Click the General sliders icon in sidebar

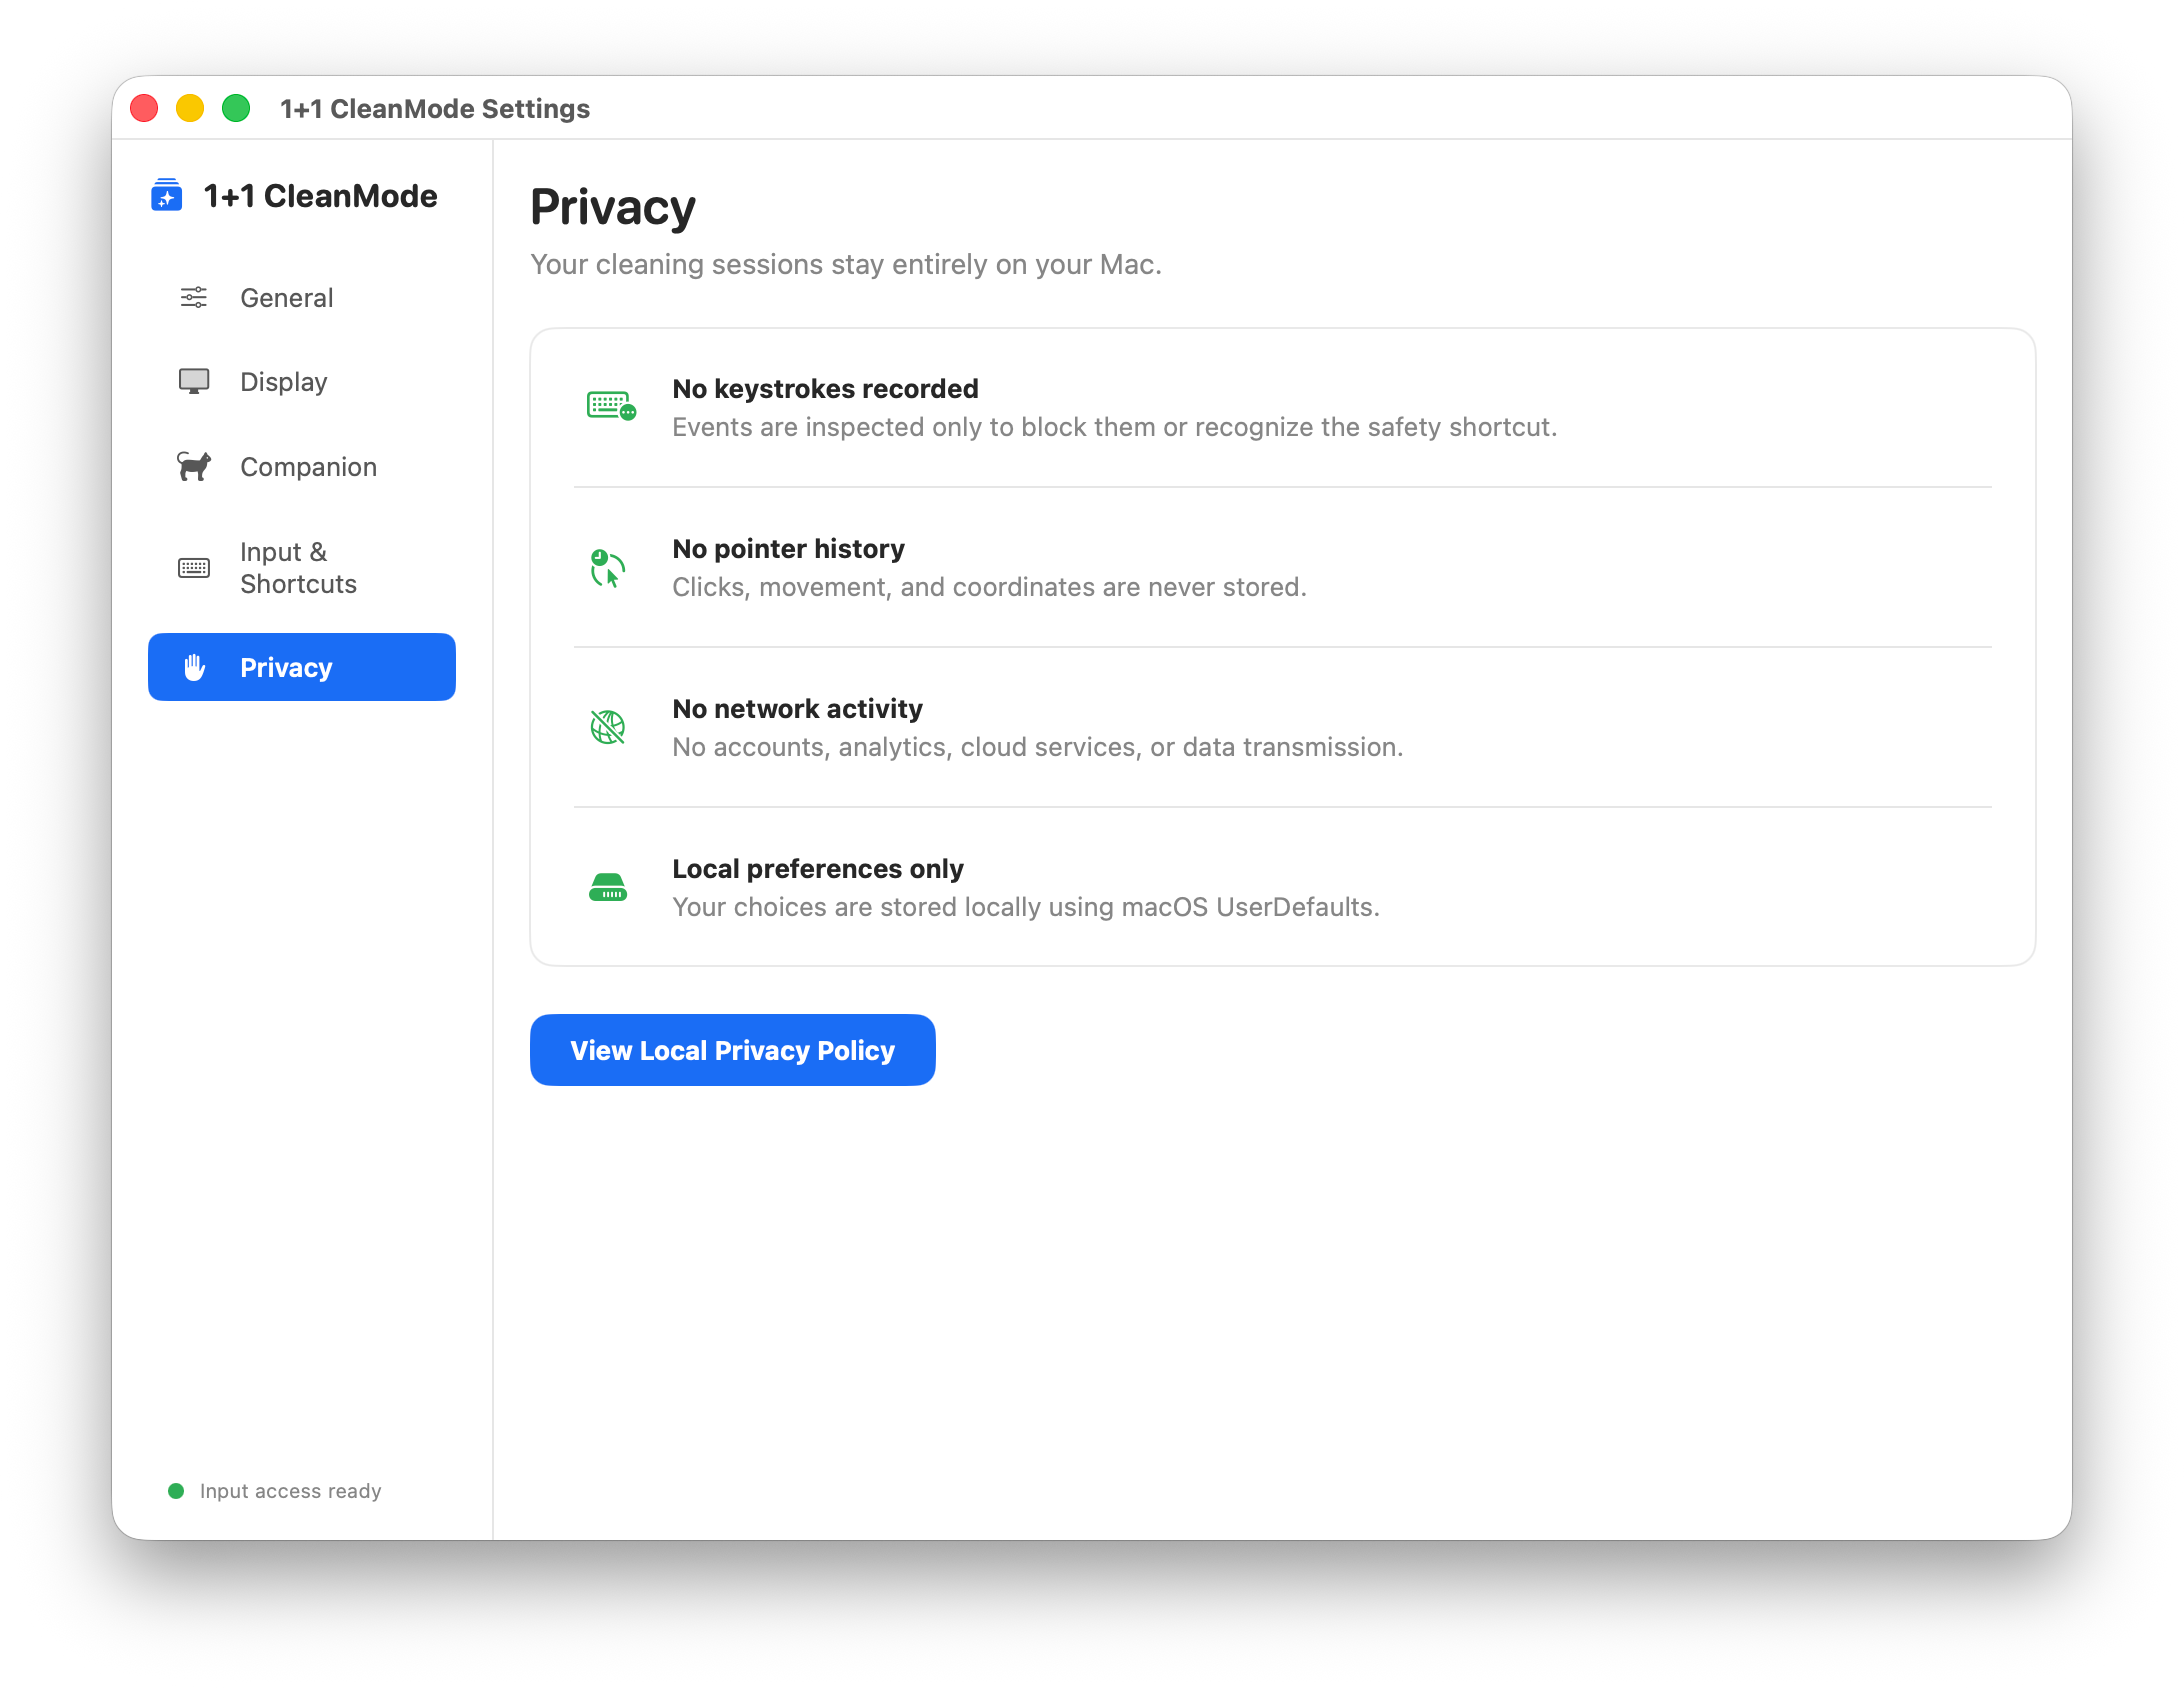pos(194,298)
